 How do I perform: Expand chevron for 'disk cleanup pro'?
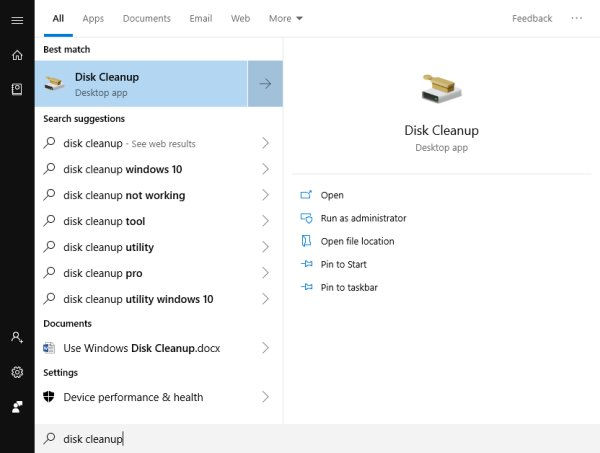(x=265, y=273)
